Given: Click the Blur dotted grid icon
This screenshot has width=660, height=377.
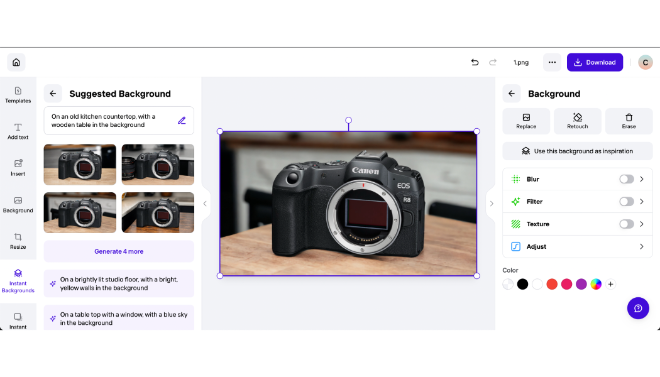Looking at the screenshot, I should click(x=516, y=179).
